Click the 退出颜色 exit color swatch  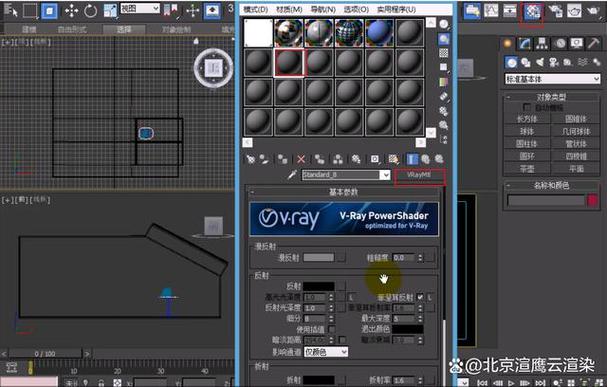408,329
